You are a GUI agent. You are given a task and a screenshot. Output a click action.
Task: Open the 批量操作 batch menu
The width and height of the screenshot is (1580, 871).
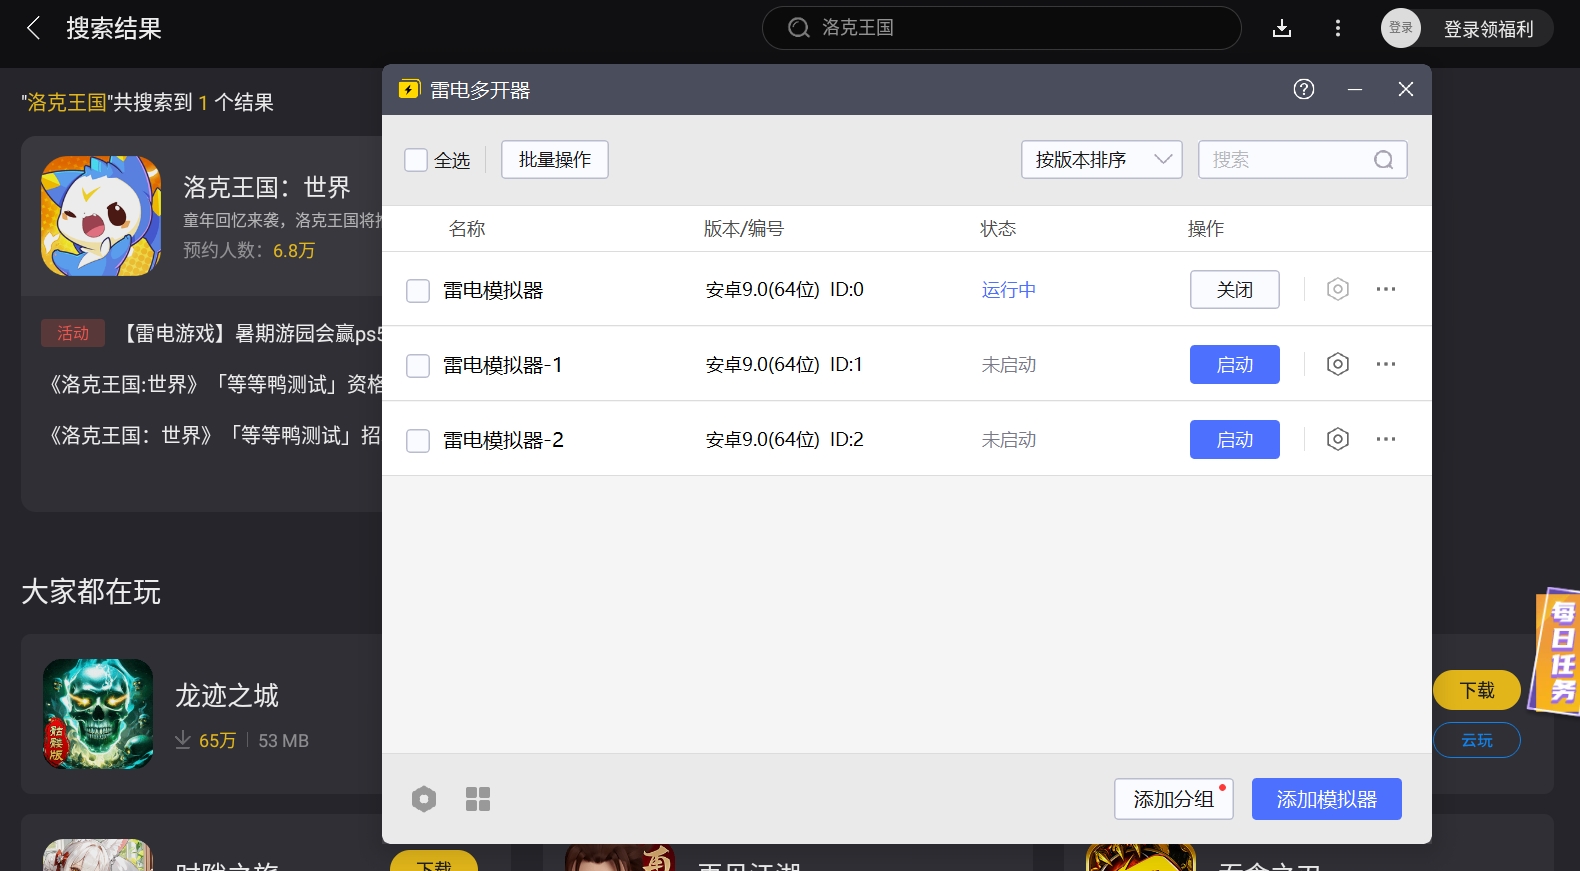pyautogui.click(x=554, y=160)
